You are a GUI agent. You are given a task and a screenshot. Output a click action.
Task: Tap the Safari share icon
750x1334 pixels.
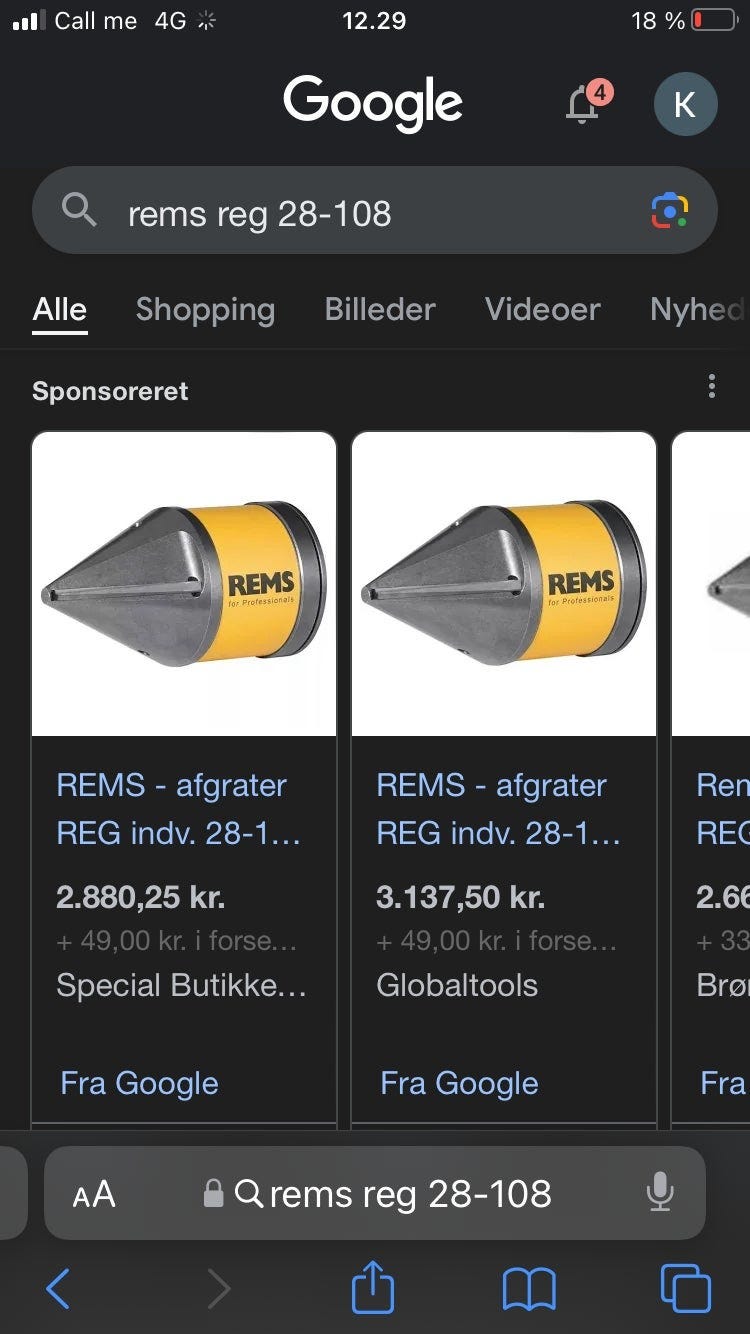point(373,1288)
